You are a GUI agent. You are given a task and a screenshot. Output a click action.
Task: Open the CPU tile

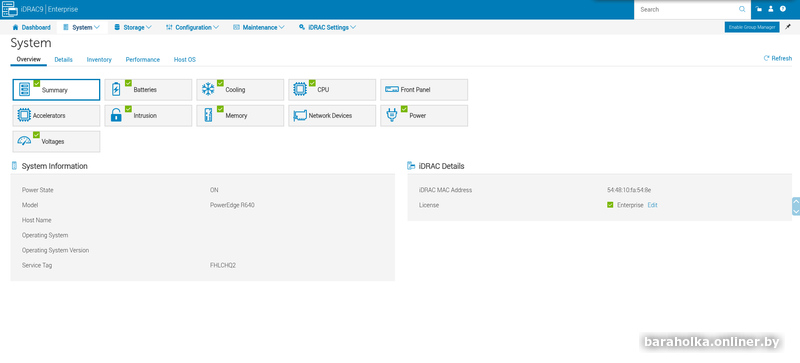click(332, 90)
